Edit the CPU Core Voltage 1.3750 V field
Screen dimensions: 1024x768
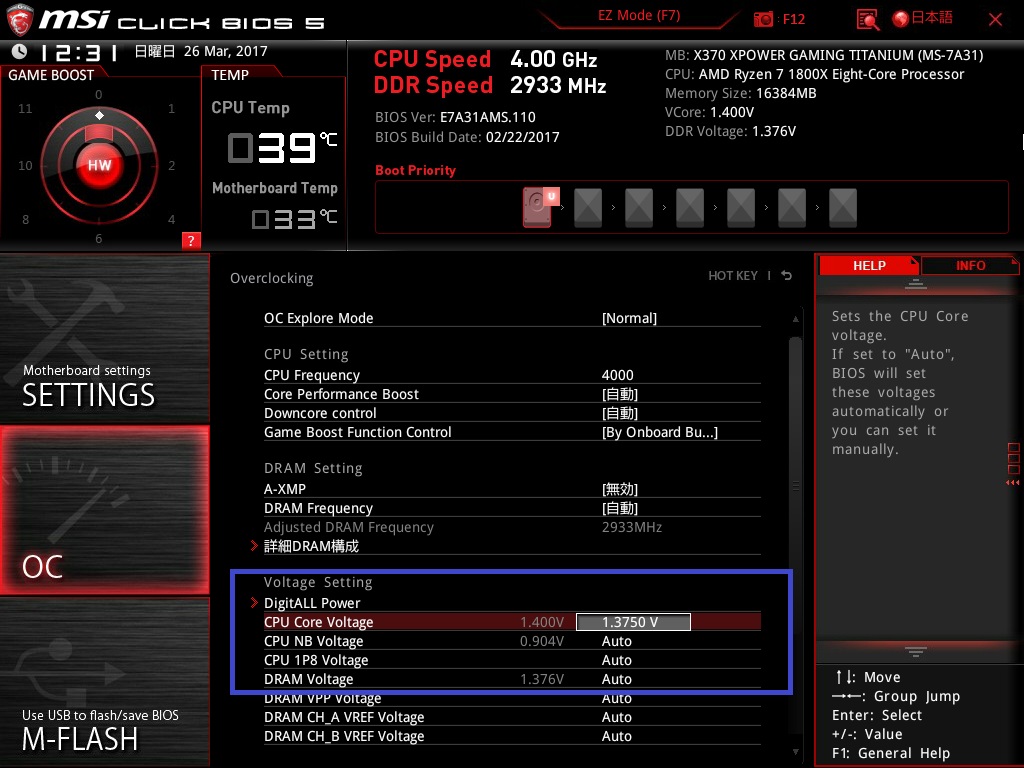(633, 622)
